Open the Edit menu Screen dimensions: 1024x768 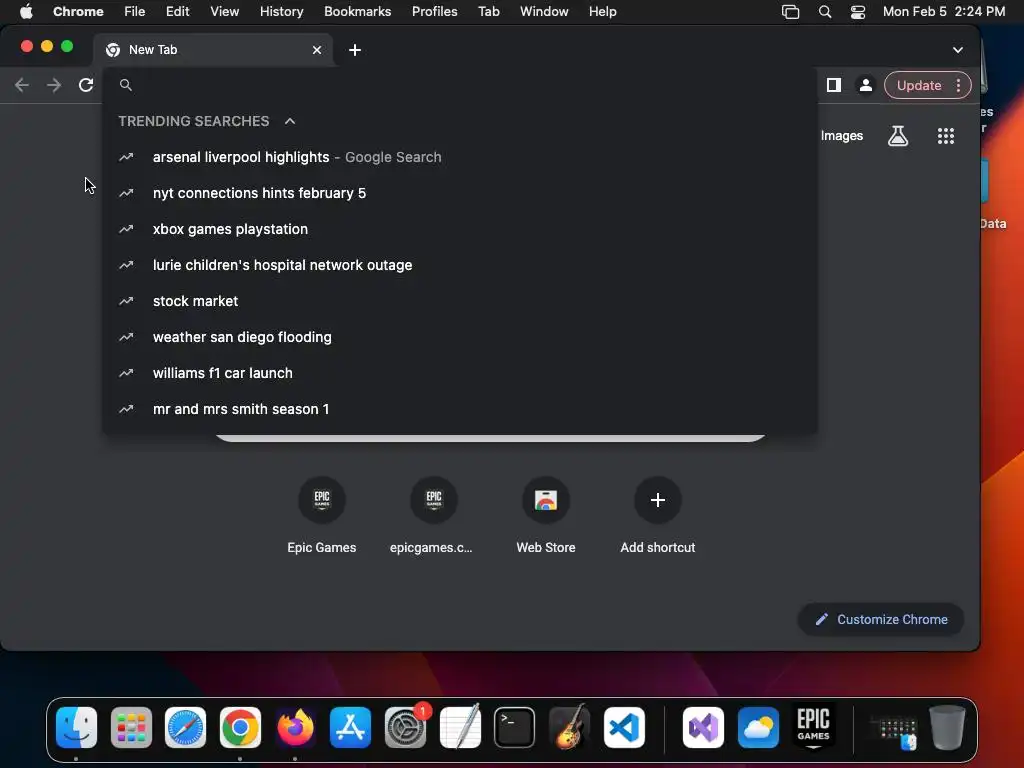click(x=177, y=12)
